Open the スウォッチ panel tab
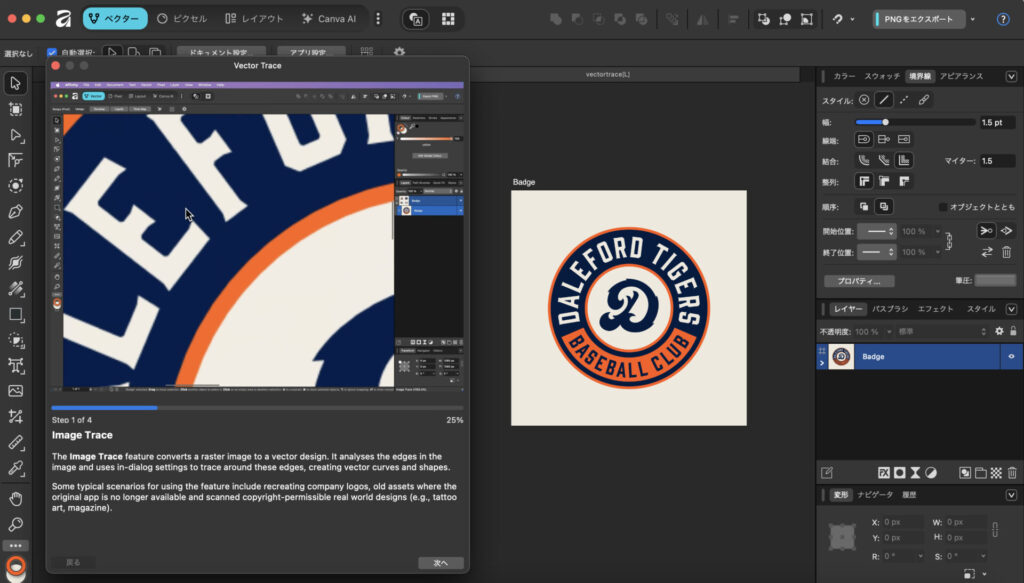Image resolution: width=1024 pixels, height=583 pixels. pyautogui.click(x=882, y=76)
